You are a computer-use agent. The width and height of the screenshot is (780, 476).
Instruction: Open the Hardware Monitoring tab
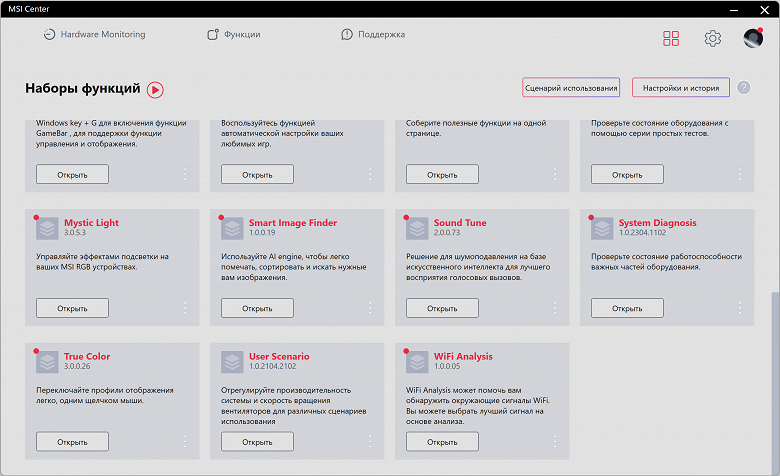point(95,34)
